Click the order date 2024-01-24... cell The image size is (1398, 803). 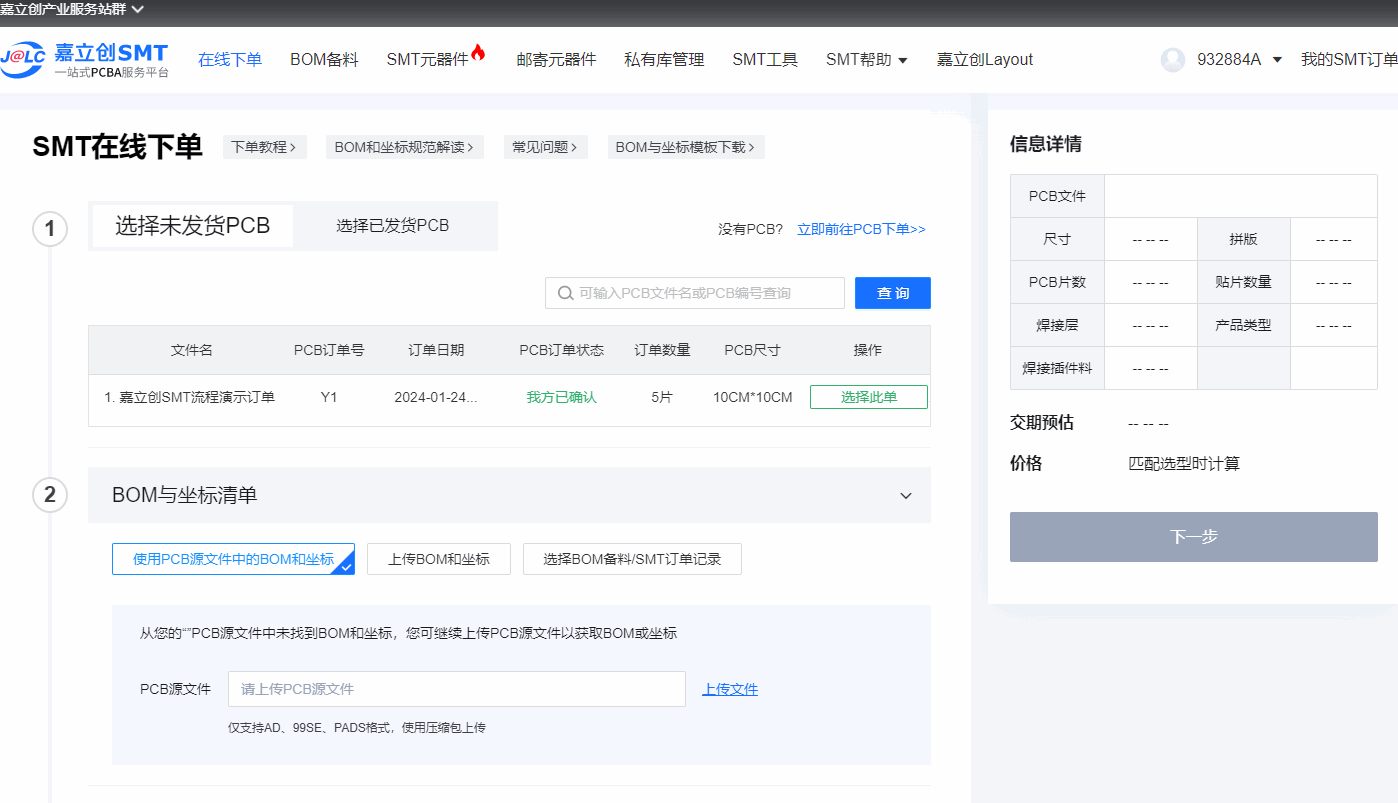click(x=436, y=397)
